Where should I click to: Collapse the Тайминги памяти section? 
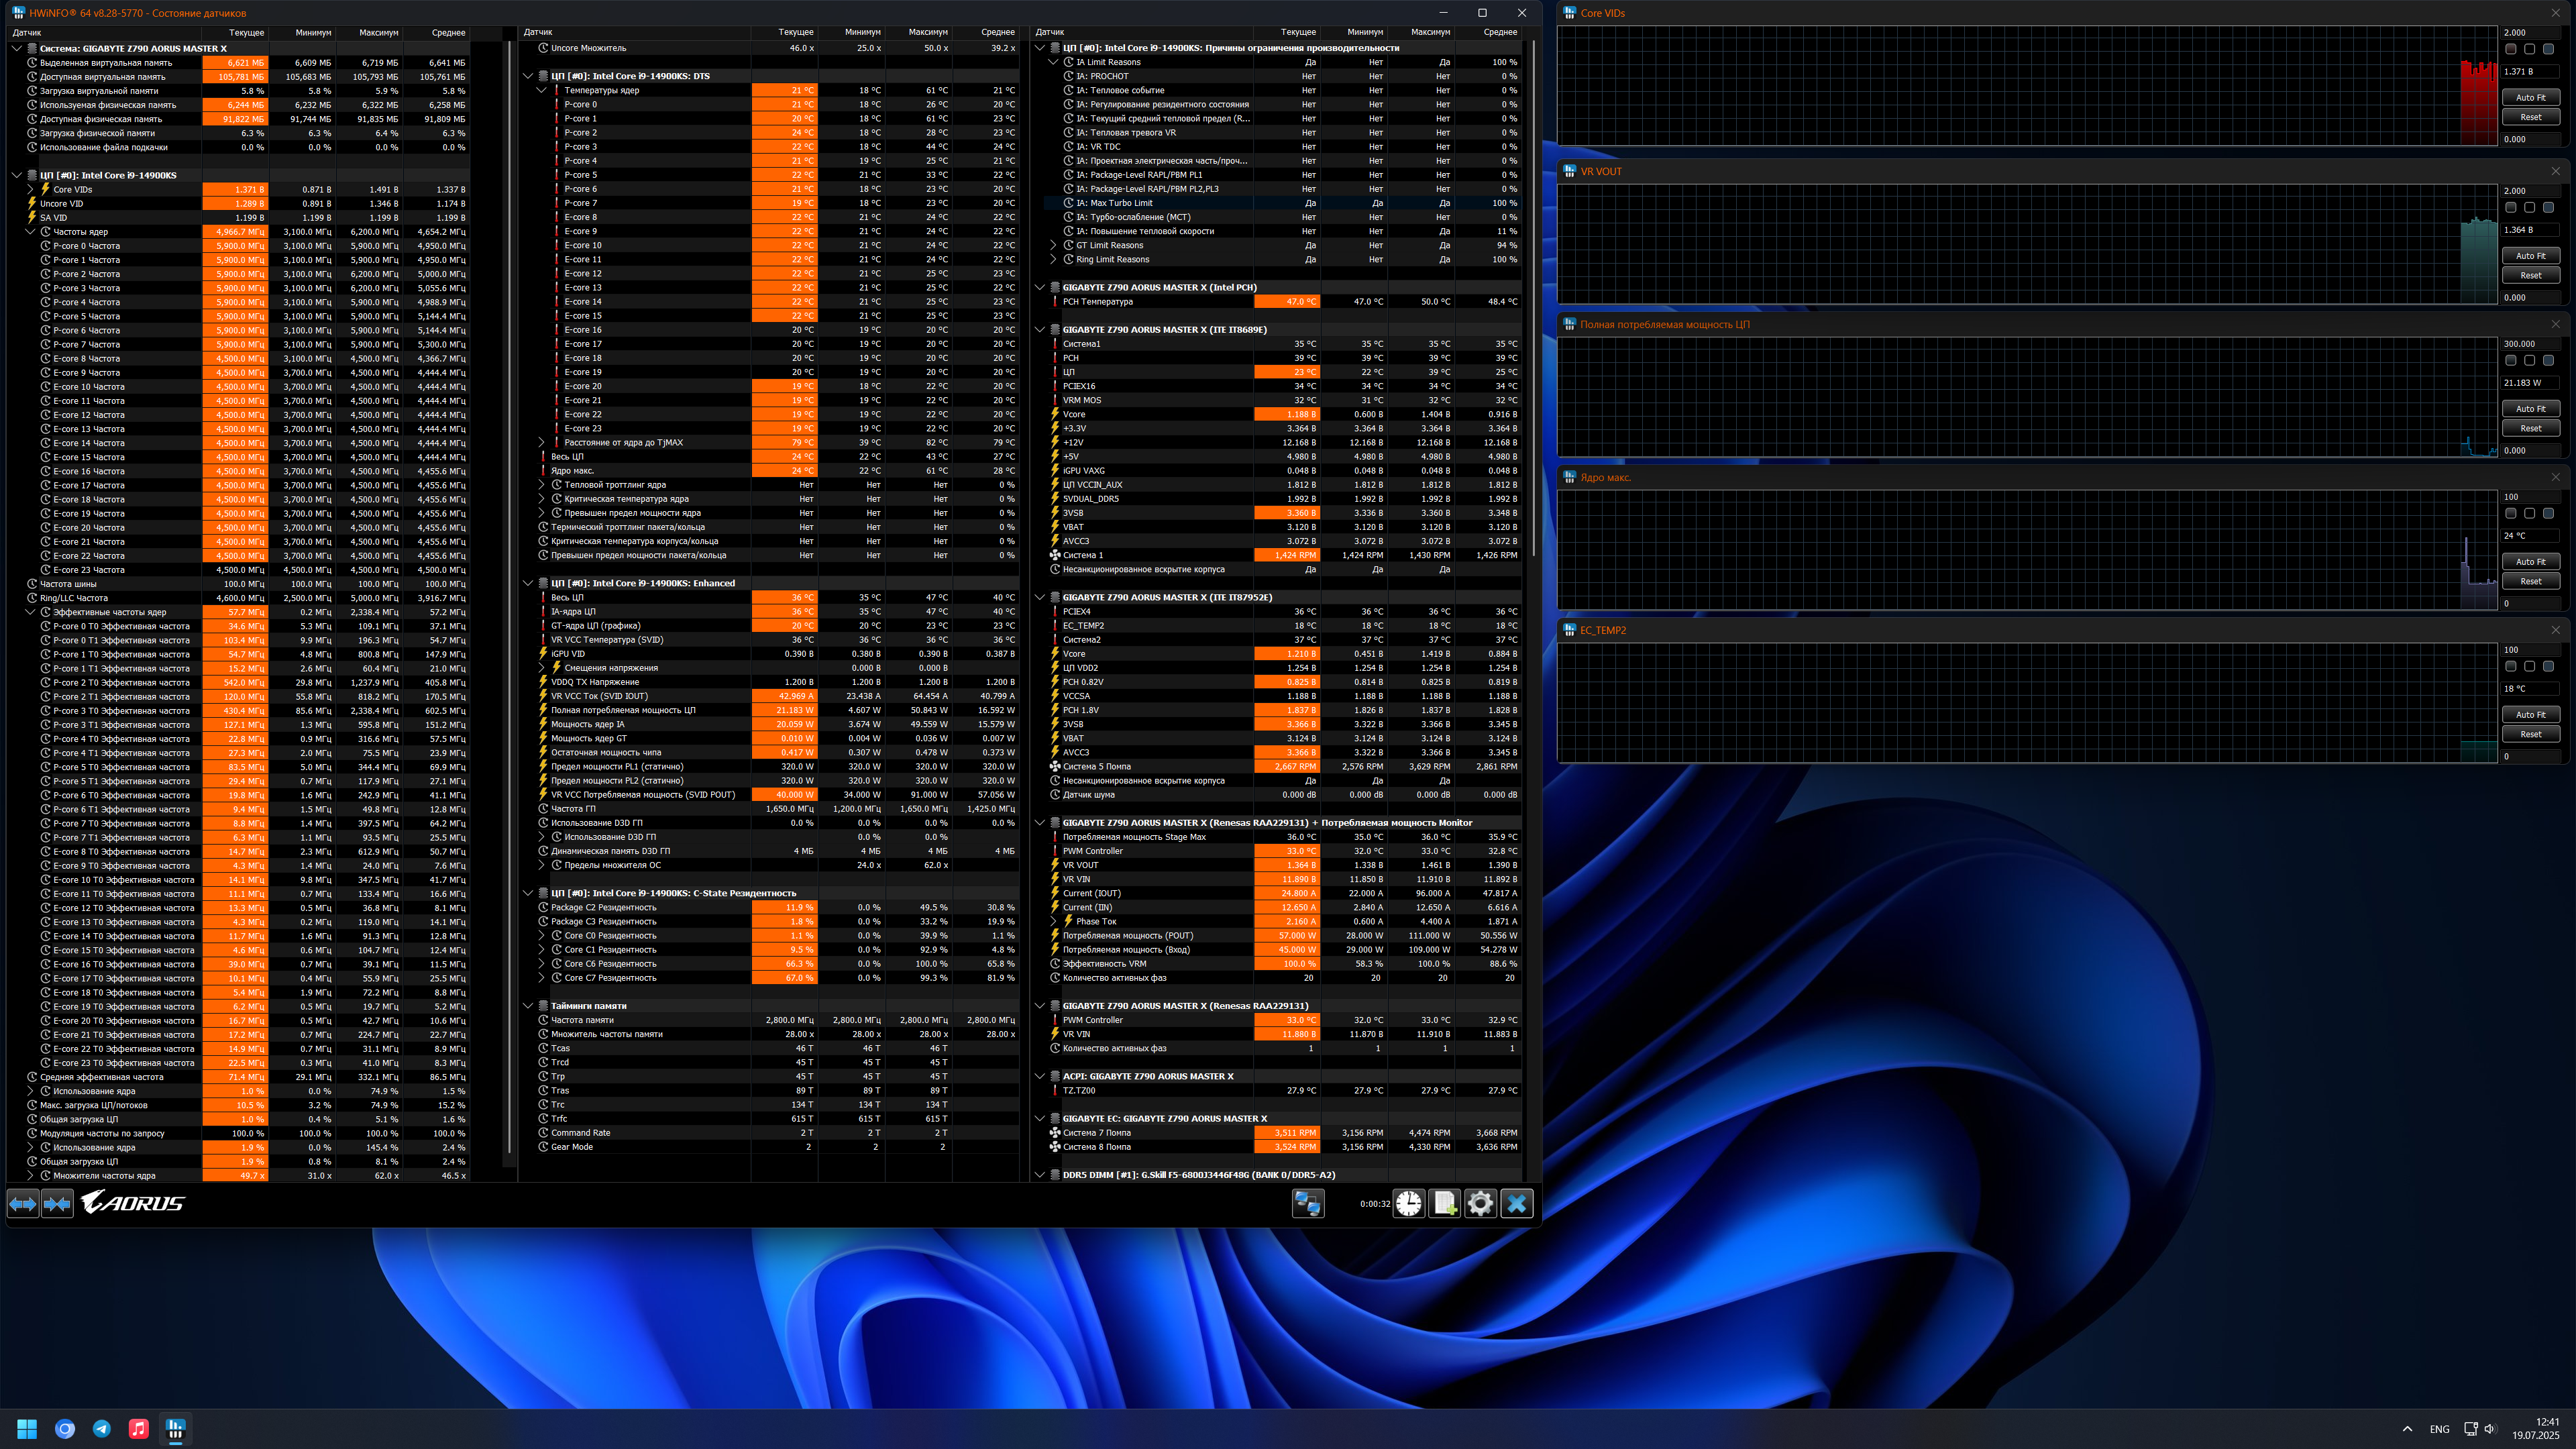pos(528,1006)
